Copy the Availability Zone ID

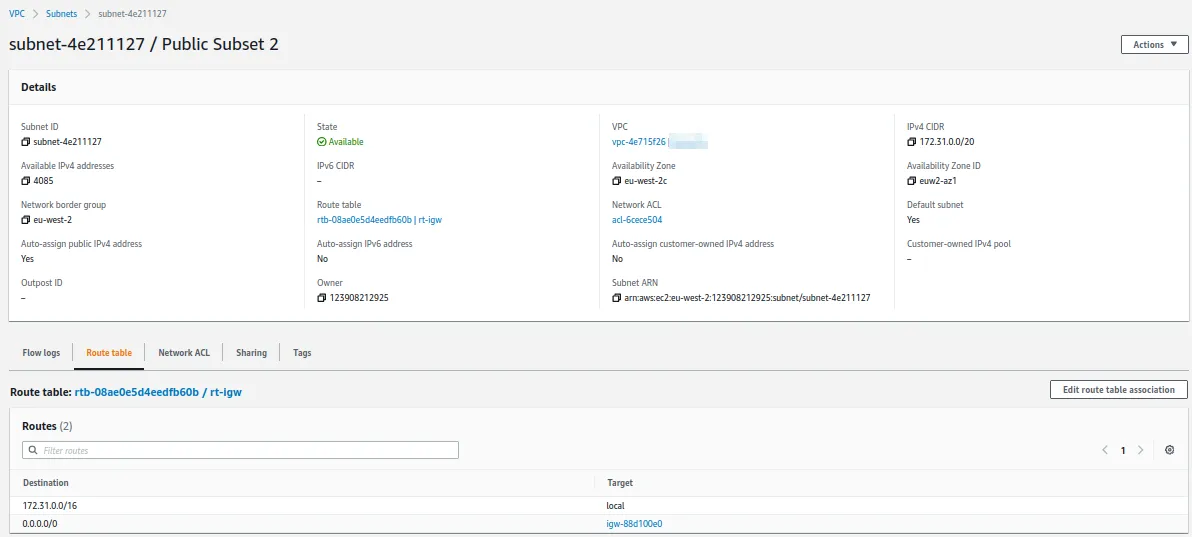[912, 181]
